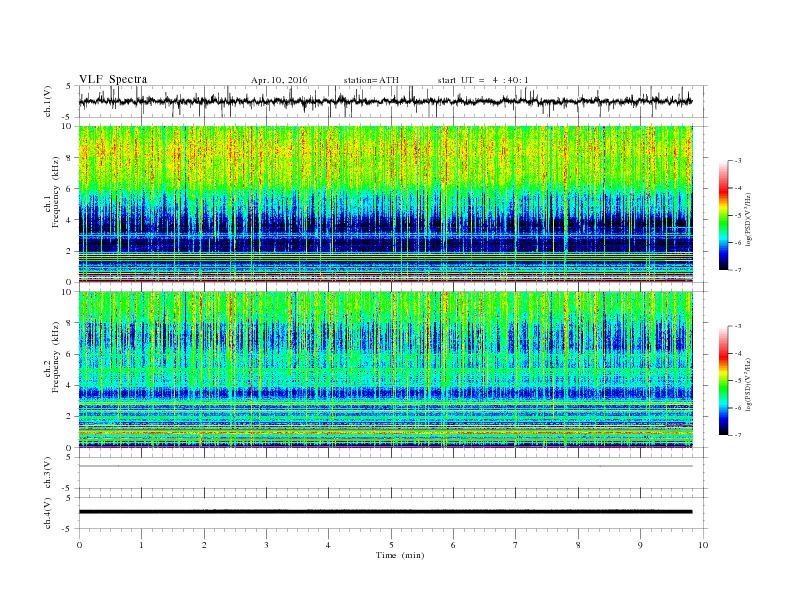The width and height of the screenshot is (792, 612).
Task: Click the "7" tick on the Time axis
Action: [516, 545]
